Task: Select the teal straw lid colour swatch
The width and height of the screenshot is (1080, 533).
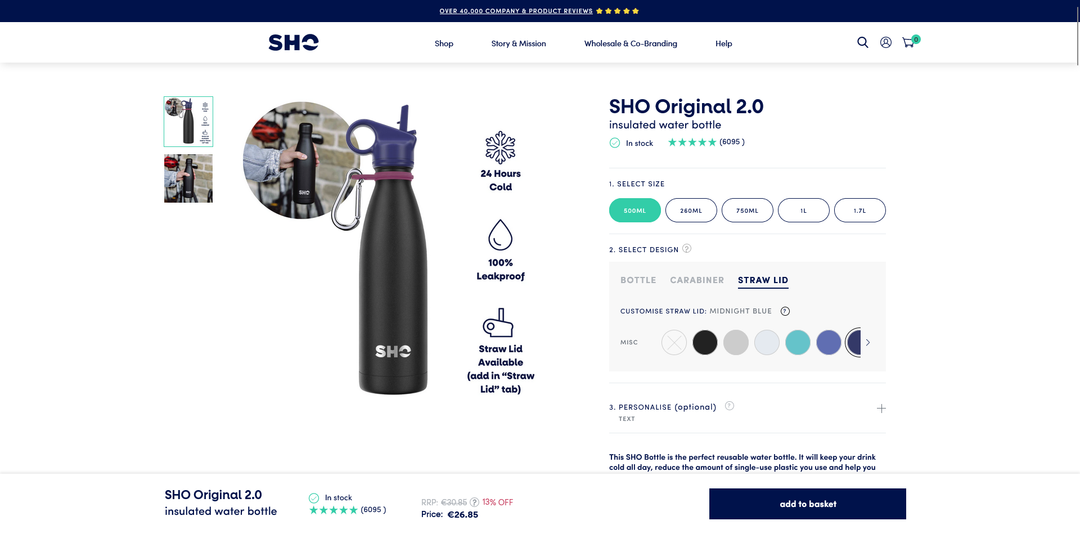Action: (x=798, y=342)
